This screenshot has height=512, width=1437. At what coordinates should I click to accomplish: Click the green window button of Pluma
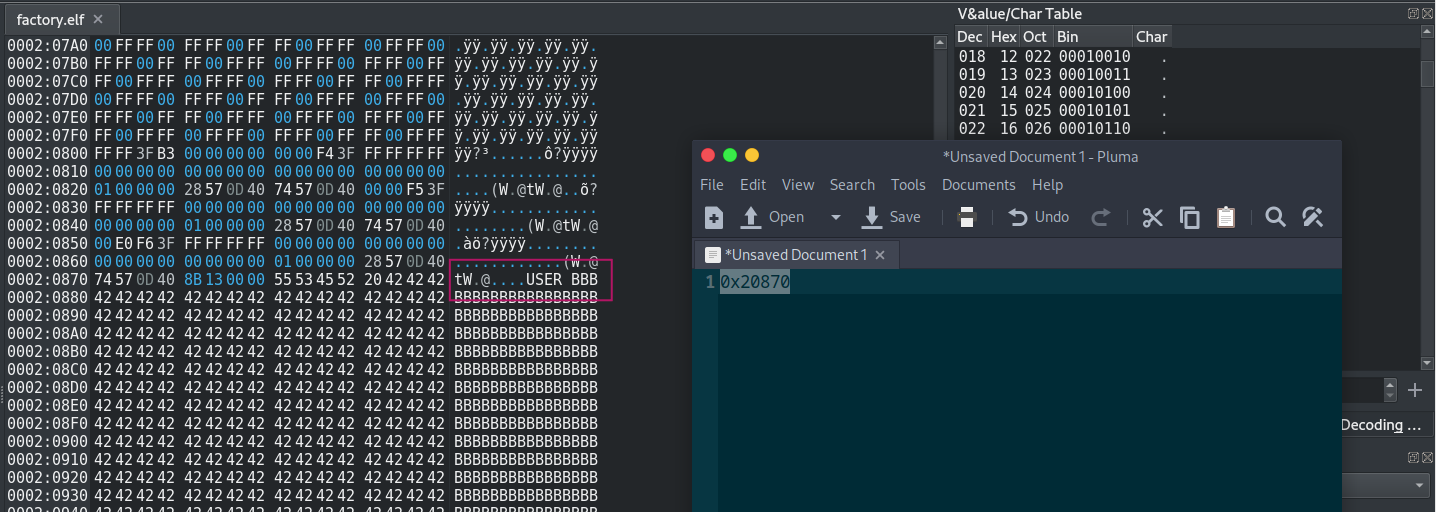[x=730, y=155]
